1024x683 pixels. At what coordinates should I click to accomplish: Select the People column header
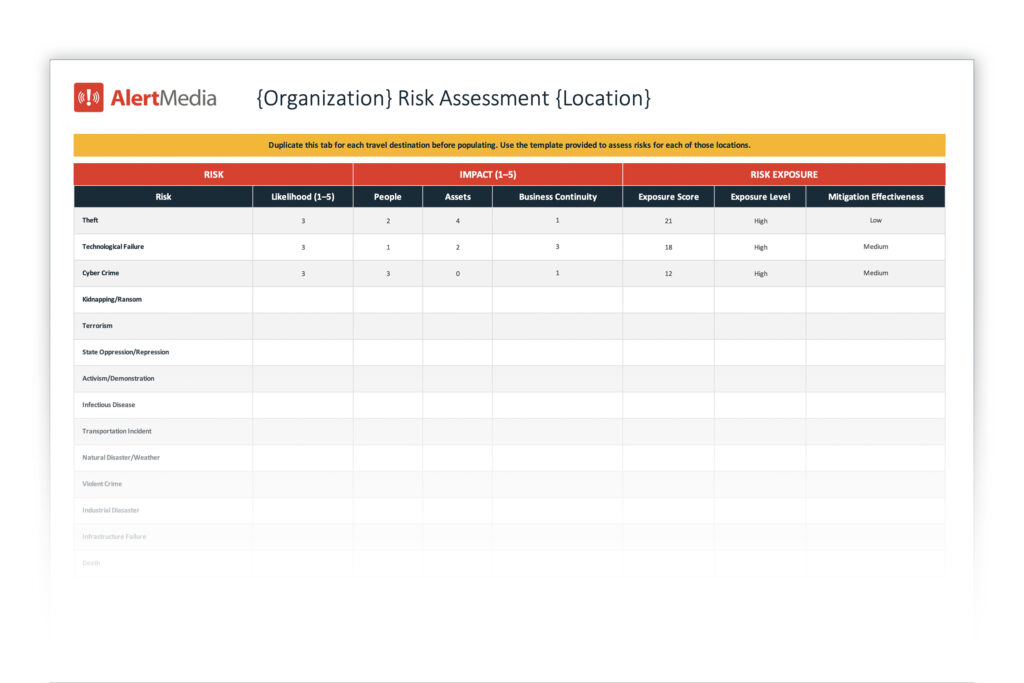pyautogui.click(x=387, y=197)
